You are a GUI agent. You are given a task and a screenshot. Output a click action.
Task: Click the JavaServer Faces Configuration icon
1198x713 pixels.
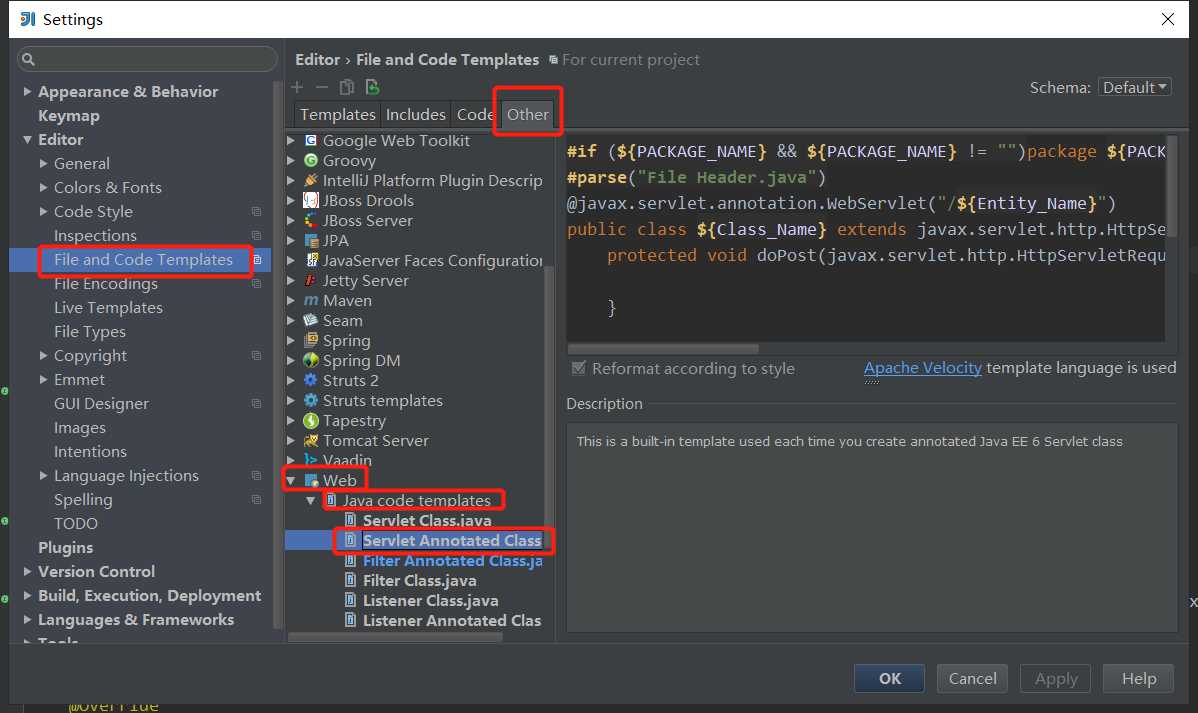[x=311, y=261]
